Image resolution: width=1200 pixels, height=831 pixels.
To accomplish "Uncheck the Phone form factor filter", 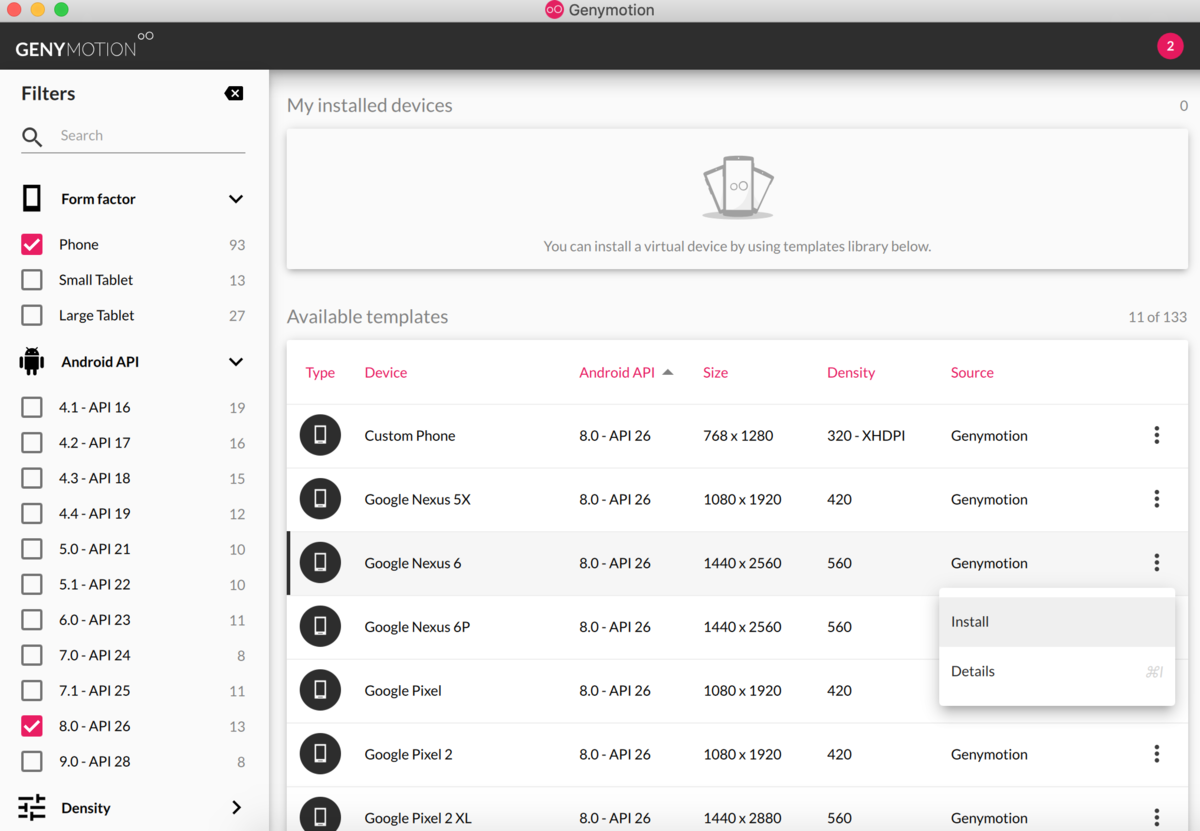I will coord(32,244).
